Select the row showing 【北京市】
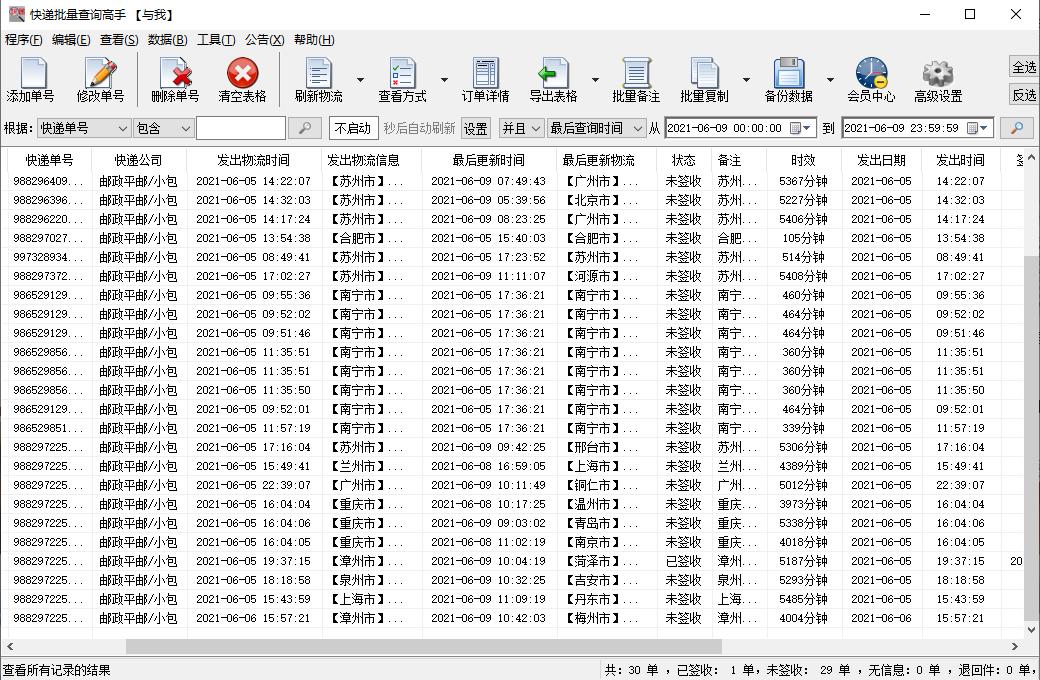 pos(514,200)
